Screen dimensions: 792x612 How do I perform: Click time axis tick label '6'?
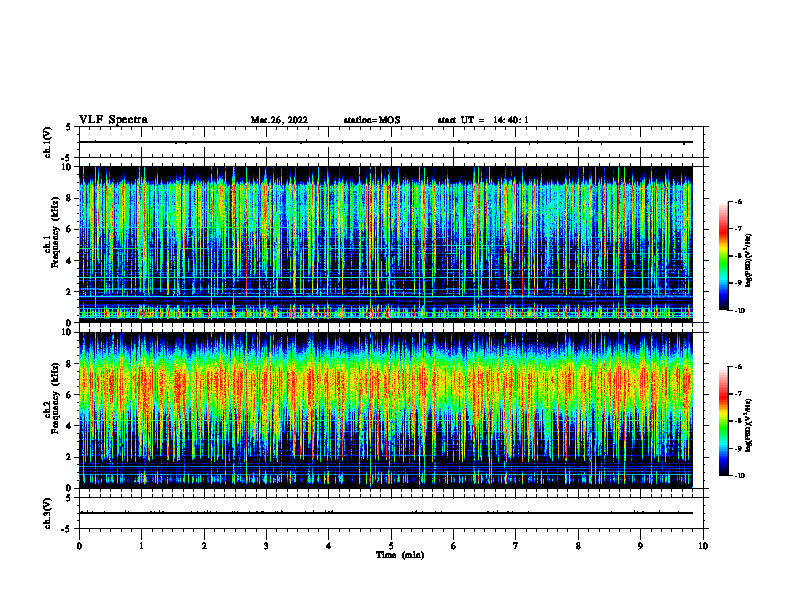point(453,546)
